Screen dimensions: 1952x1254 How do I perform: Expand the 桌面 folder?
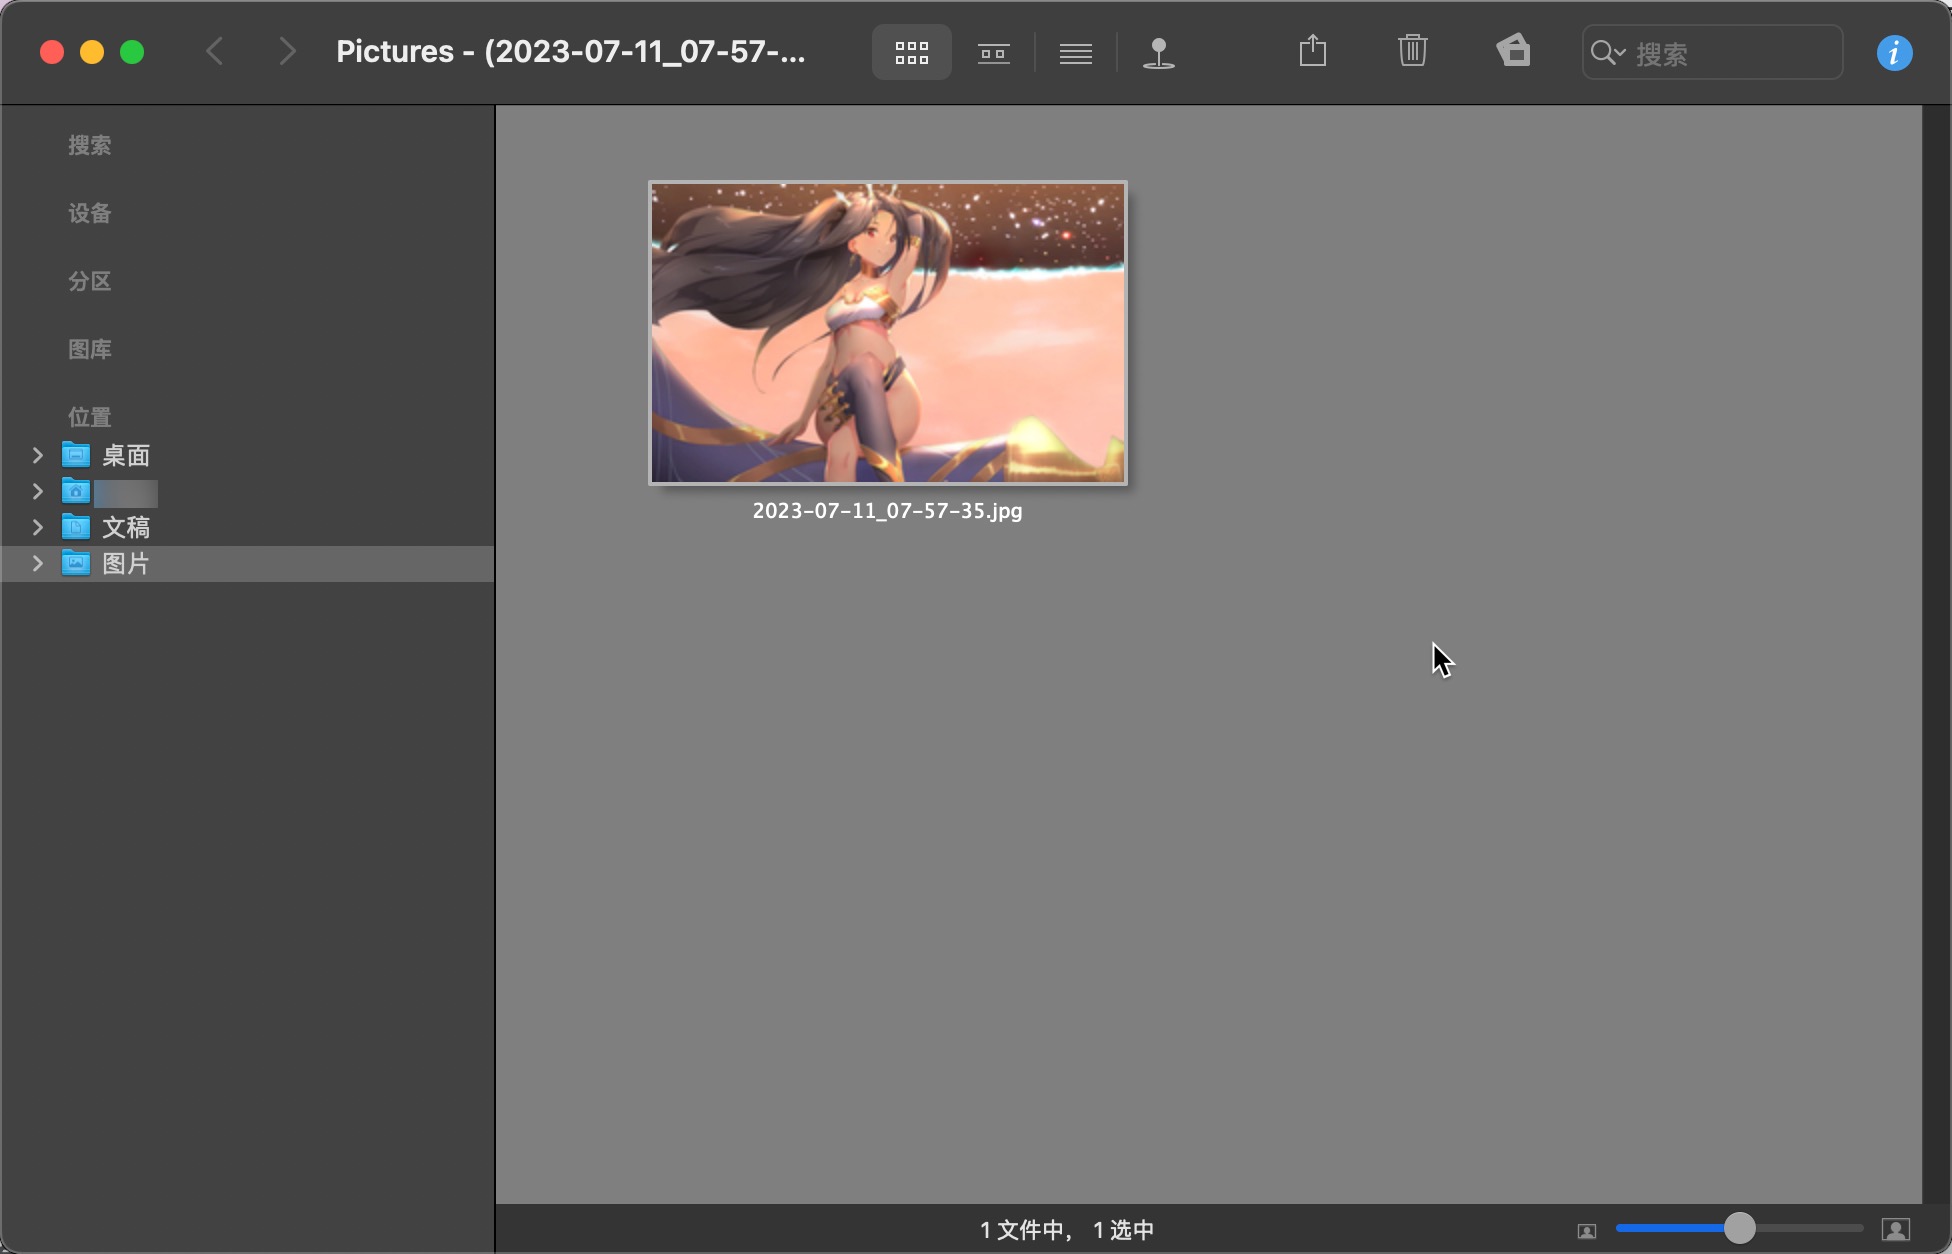38,456
